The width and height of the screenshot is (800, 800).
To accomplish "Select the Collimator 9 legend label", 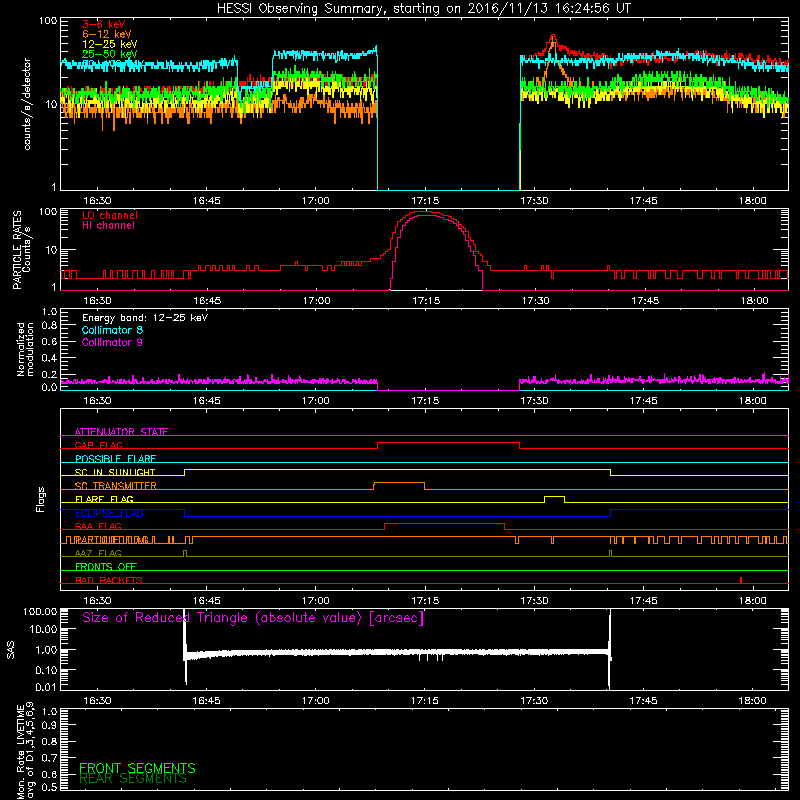I will click(x=112, y=342).
